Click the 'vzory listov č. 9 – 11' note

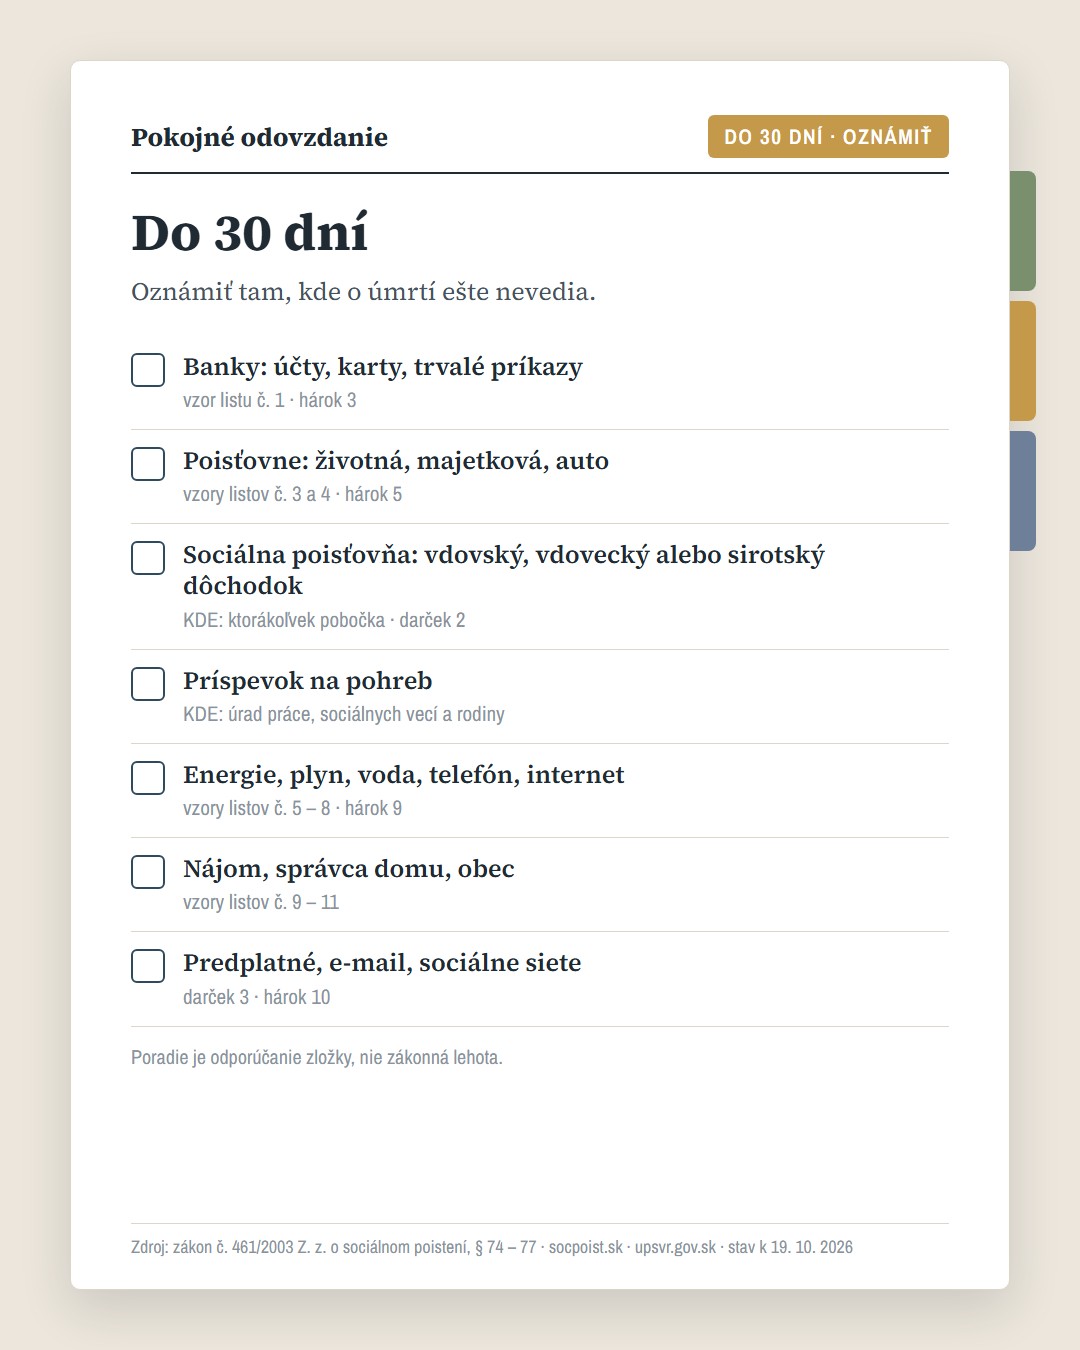[x=261, y=902]
